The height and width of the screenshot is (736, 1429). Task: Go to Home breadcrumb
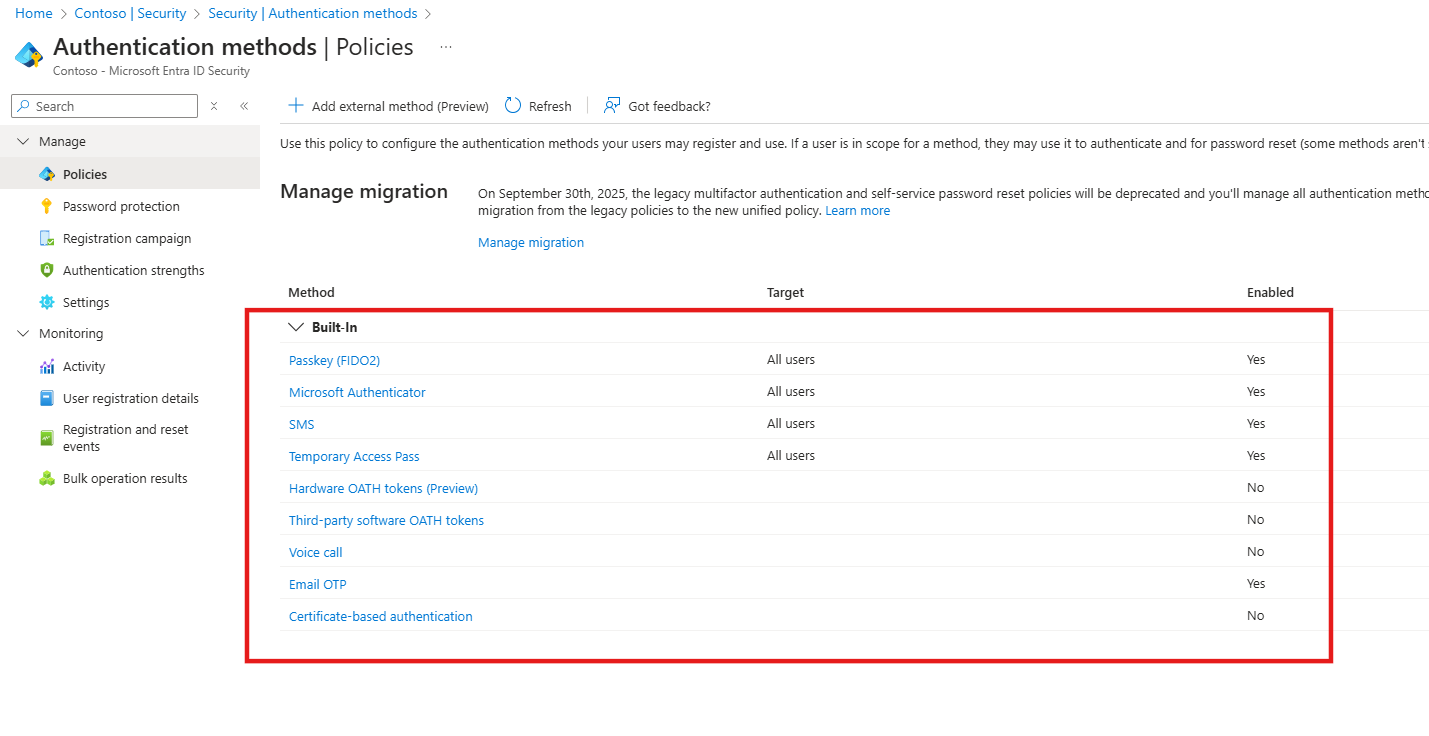click(34, 13)
